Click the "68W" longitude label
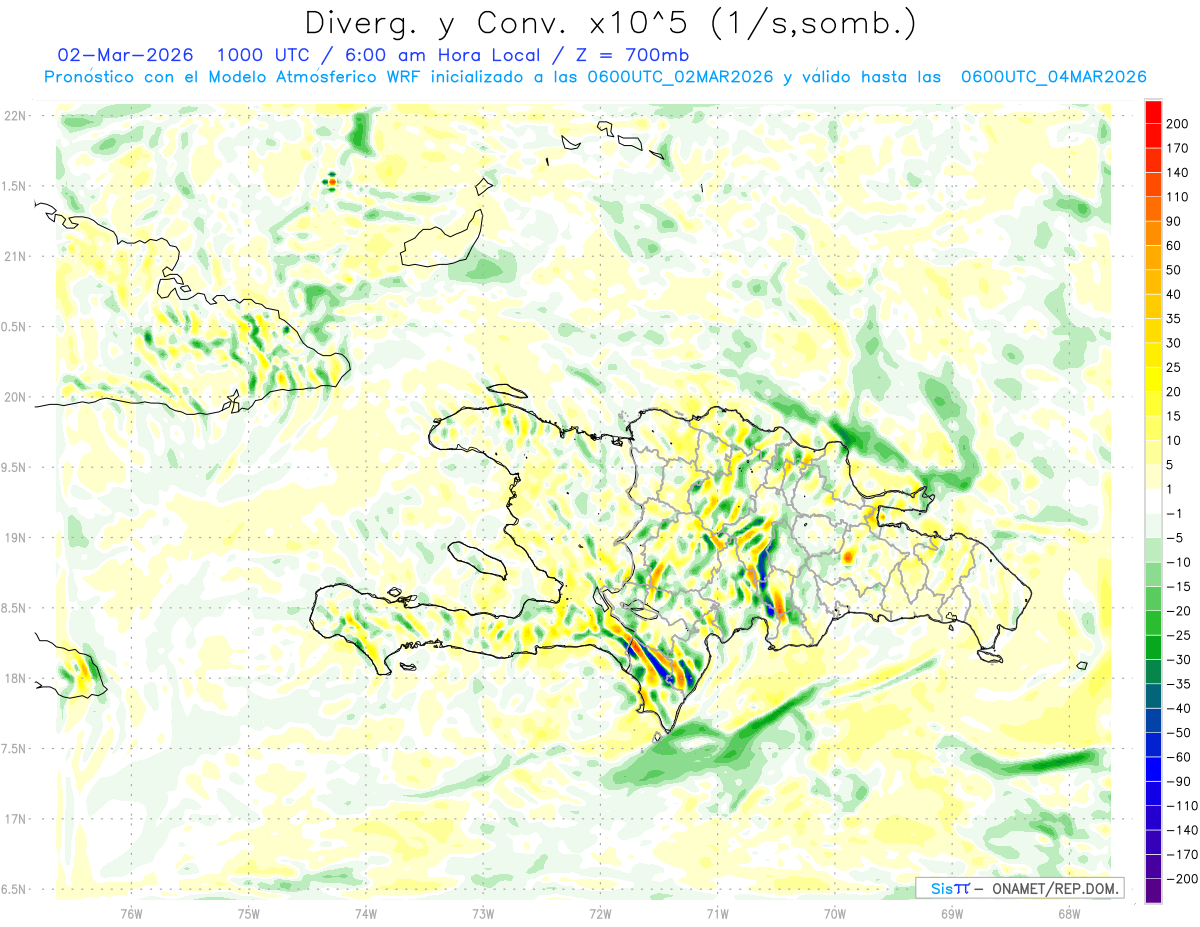The image size is (1200, 927). tap(1068, 914)
